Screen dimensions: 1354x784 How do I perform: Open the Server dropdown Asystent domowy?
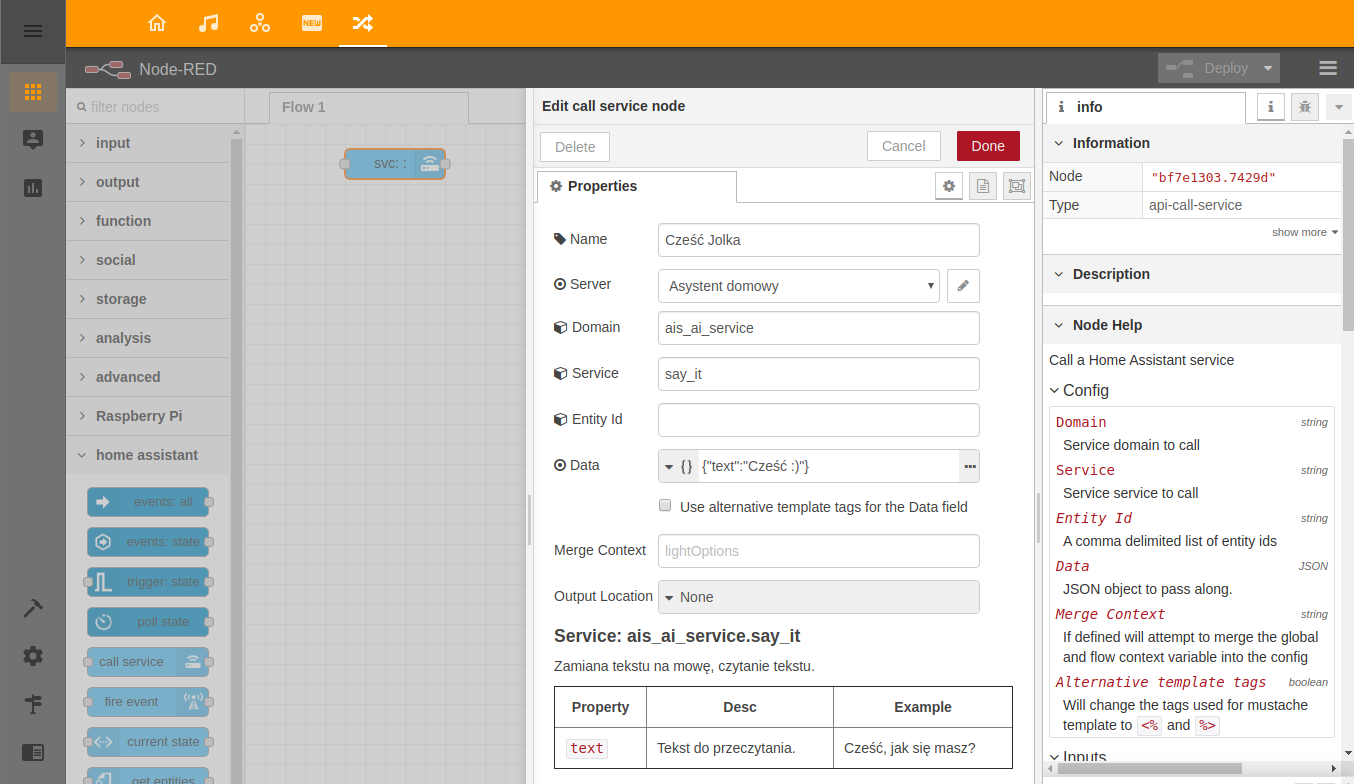coord(798,286)
